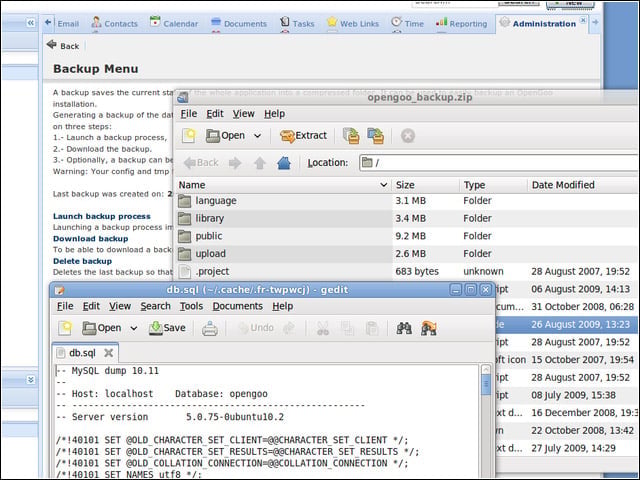This screenshot has width=640, height=480.
Task: Switch to the Email tab
Action: coord(68,24)
